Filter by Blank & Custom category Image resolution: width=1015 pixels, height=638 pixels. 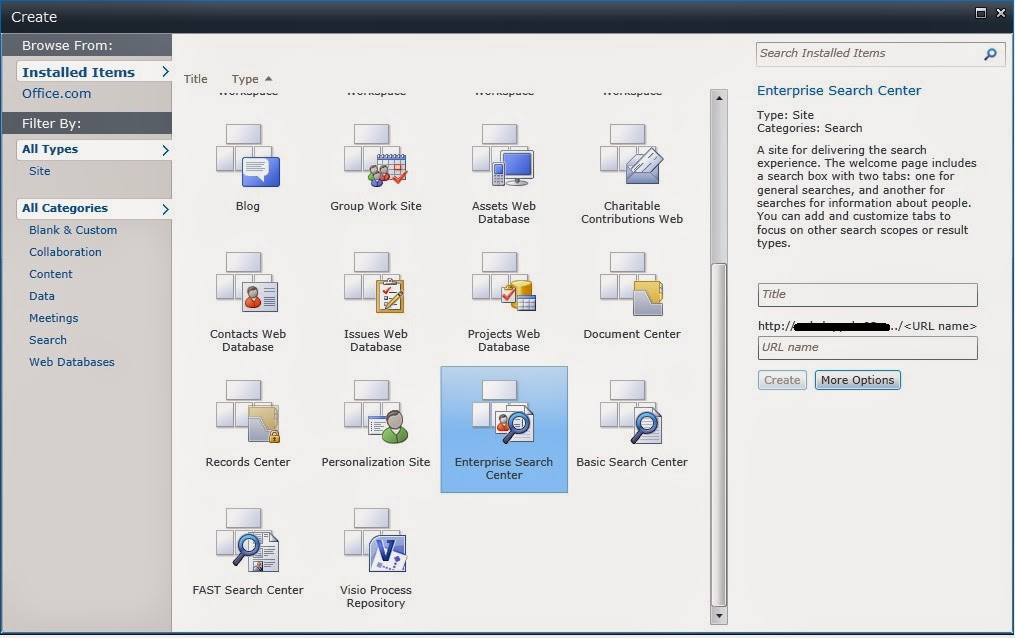(x=73, y=230)
